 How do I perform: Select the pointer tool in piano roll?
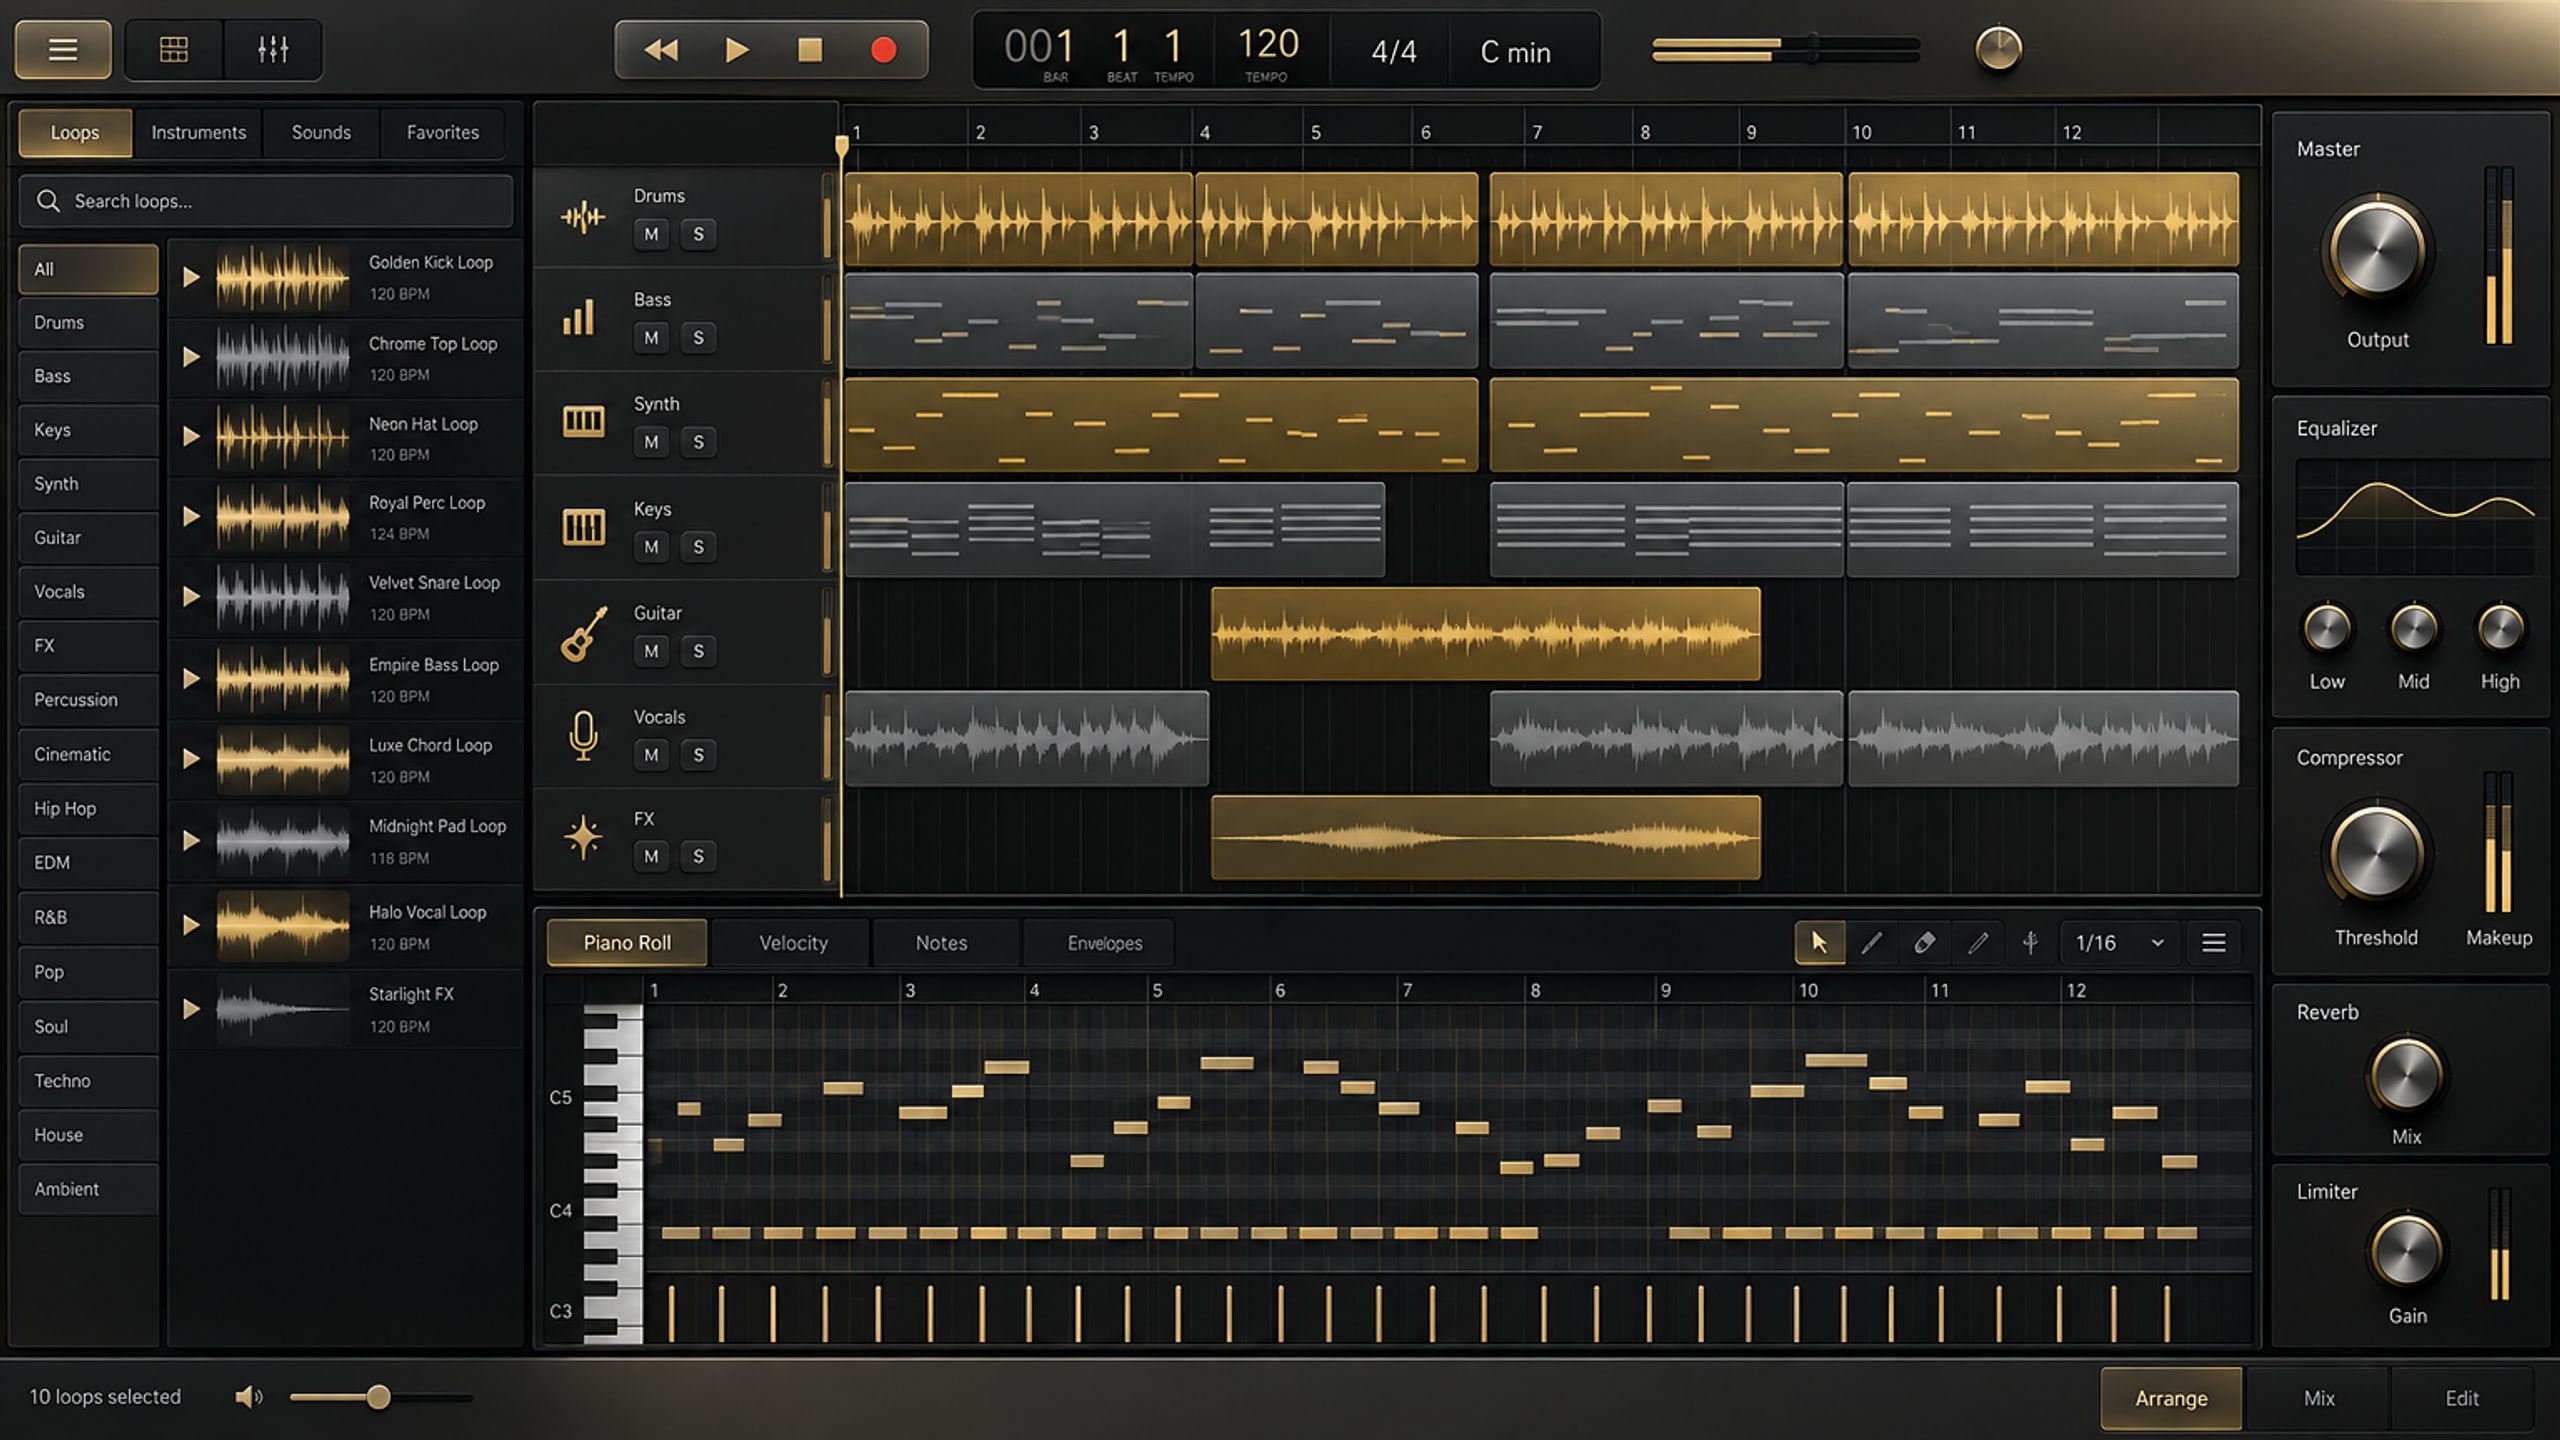point(1819,943)
